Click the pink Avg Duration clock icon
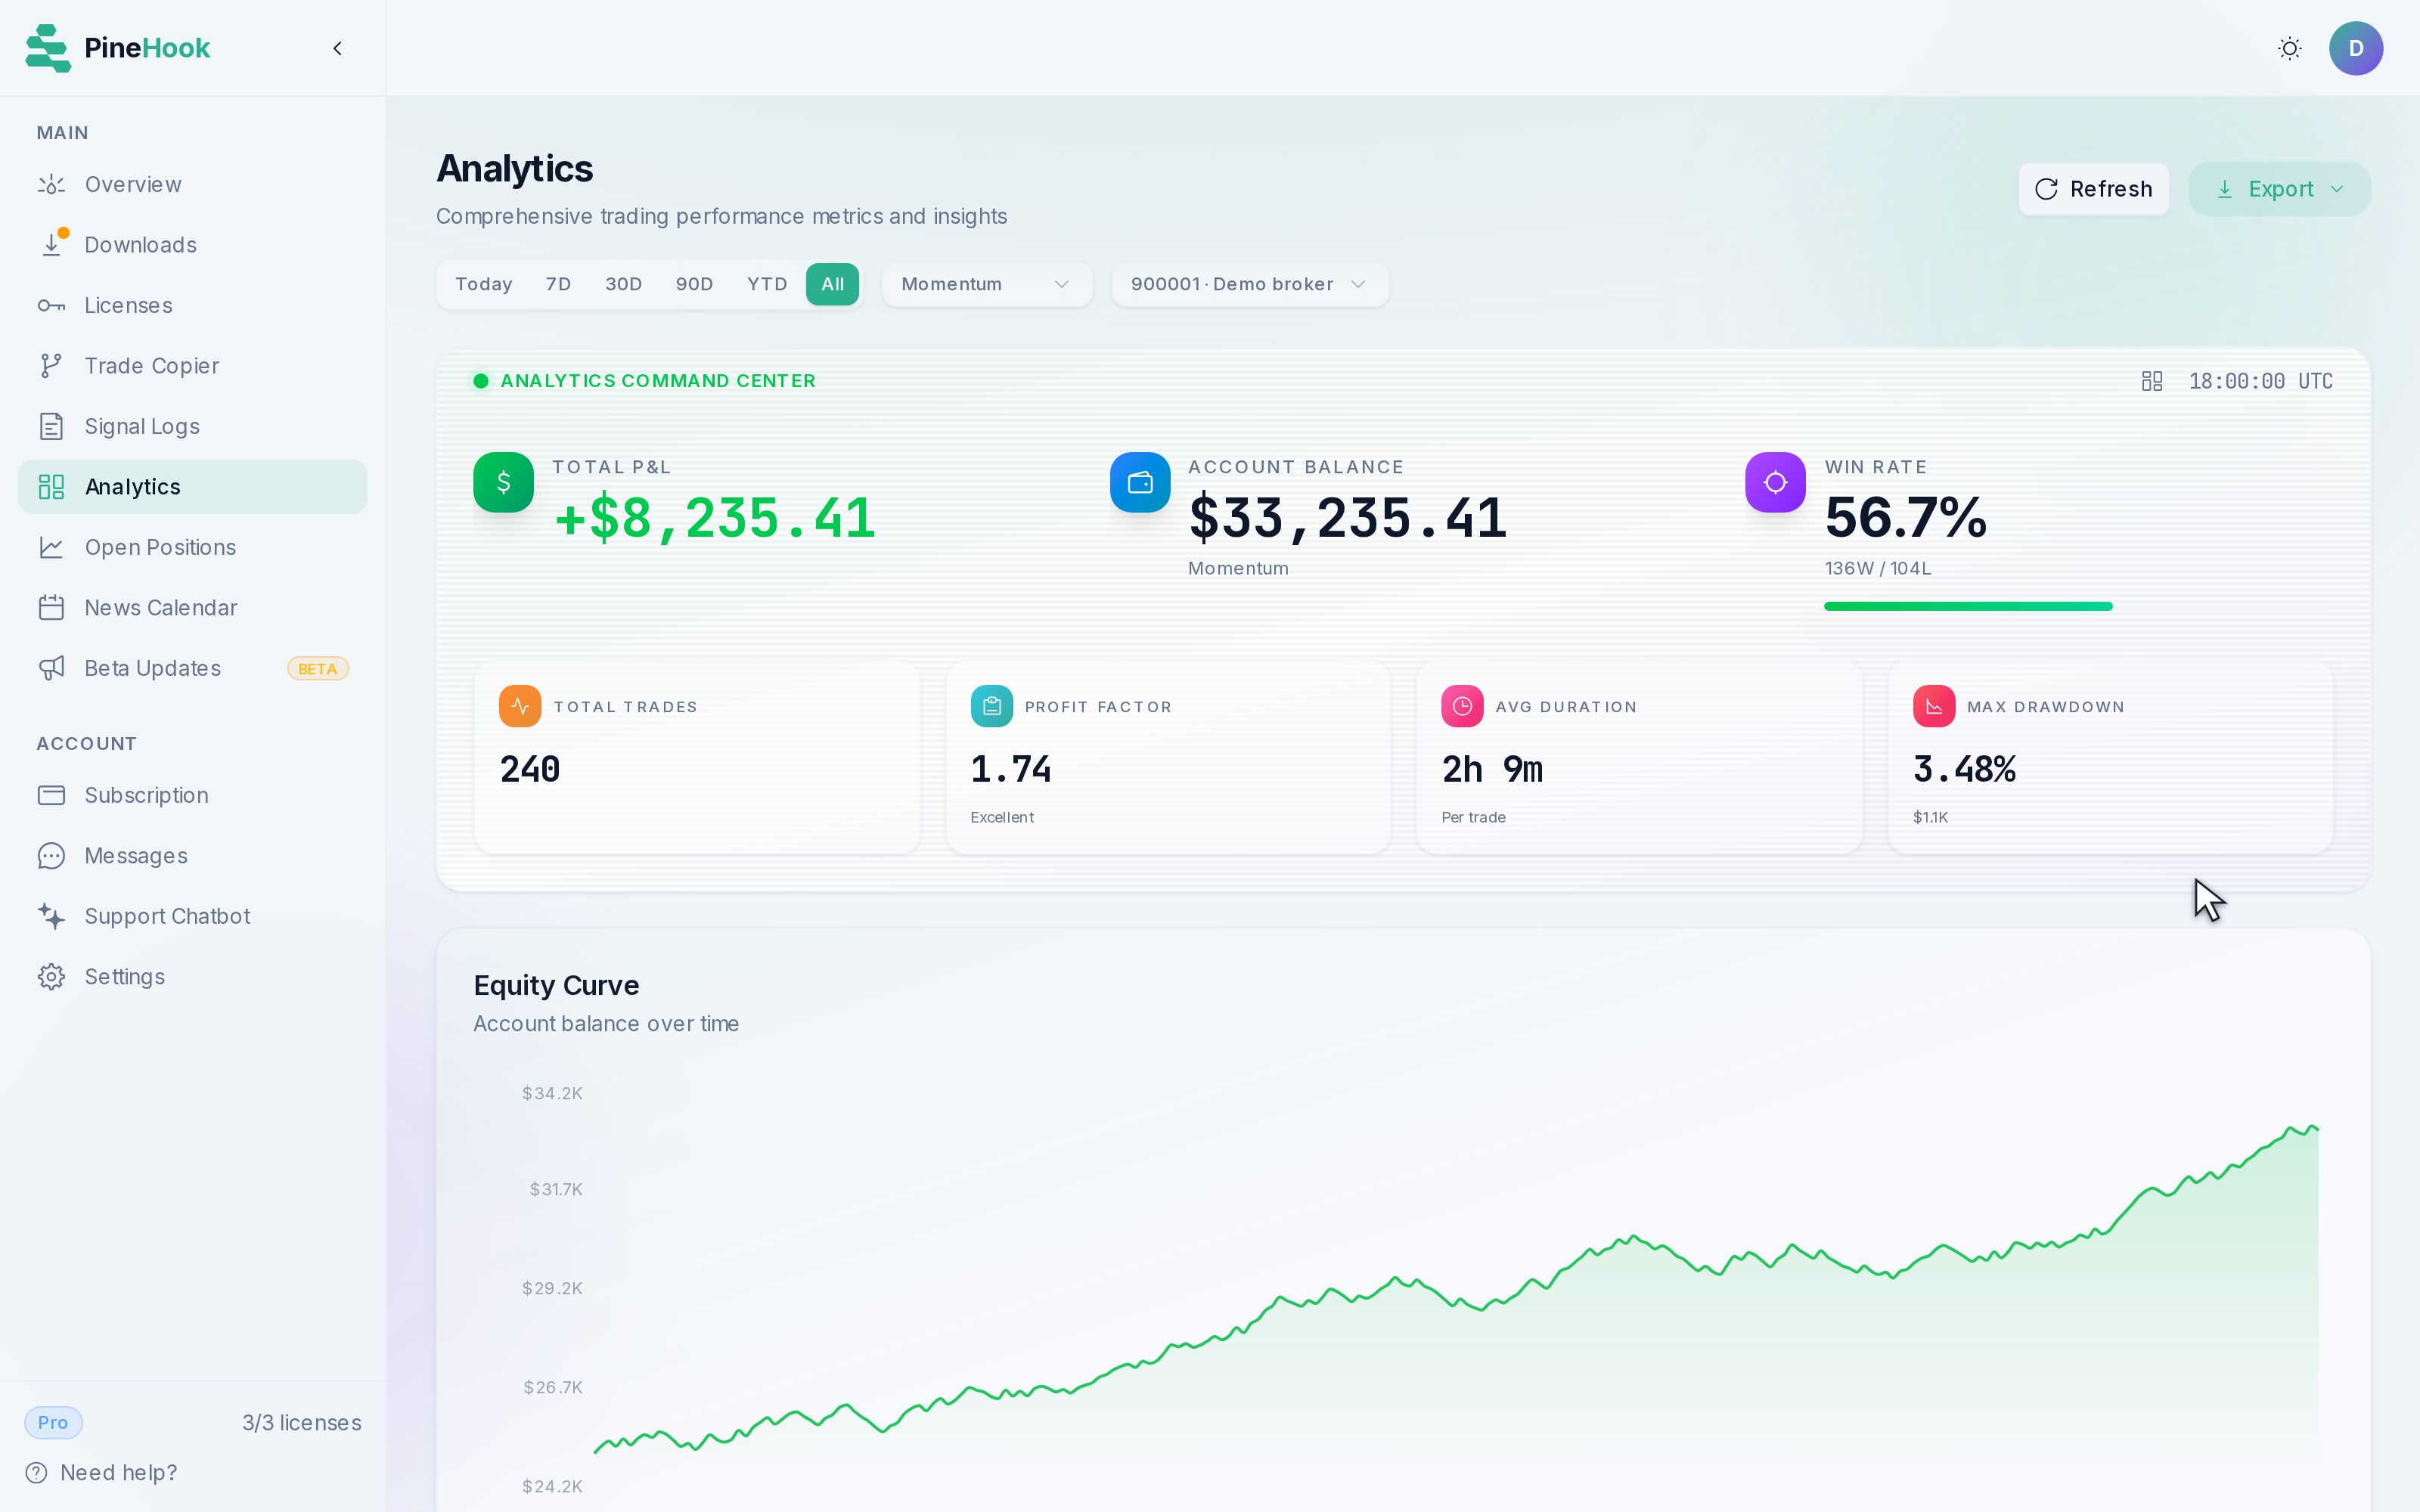Screen dimensions: 2420x1512 (x=1462, y=706)
